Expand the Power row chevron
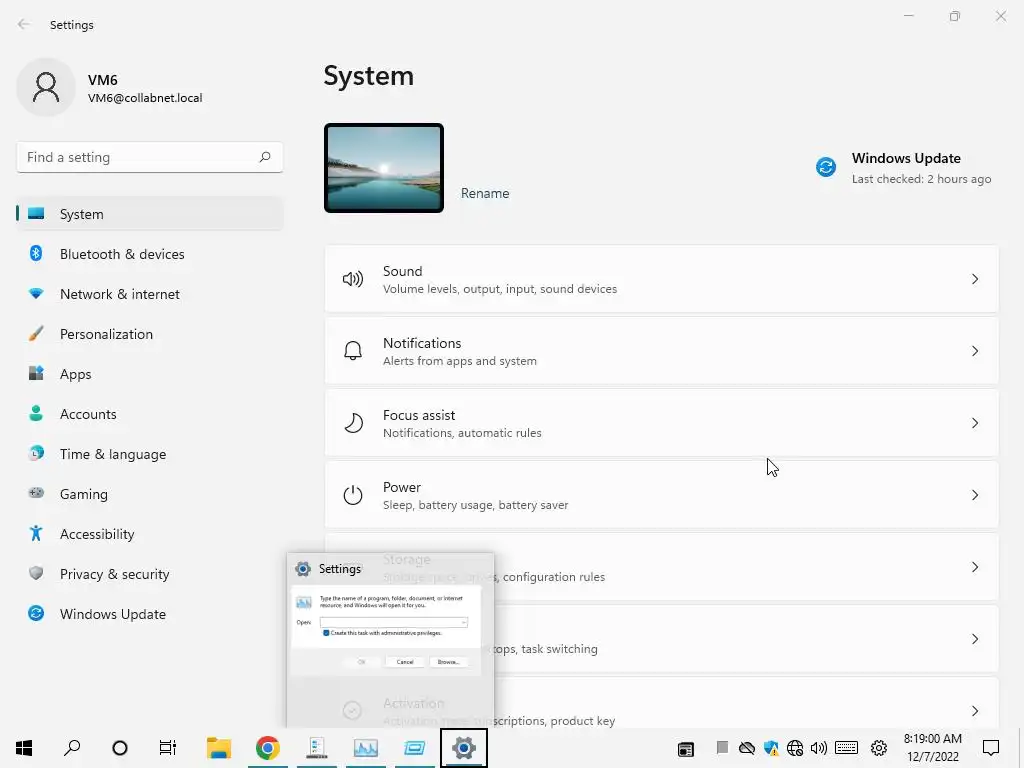Image resolution: width=1024 pixels, height=768 pixels. coord(974,495)
